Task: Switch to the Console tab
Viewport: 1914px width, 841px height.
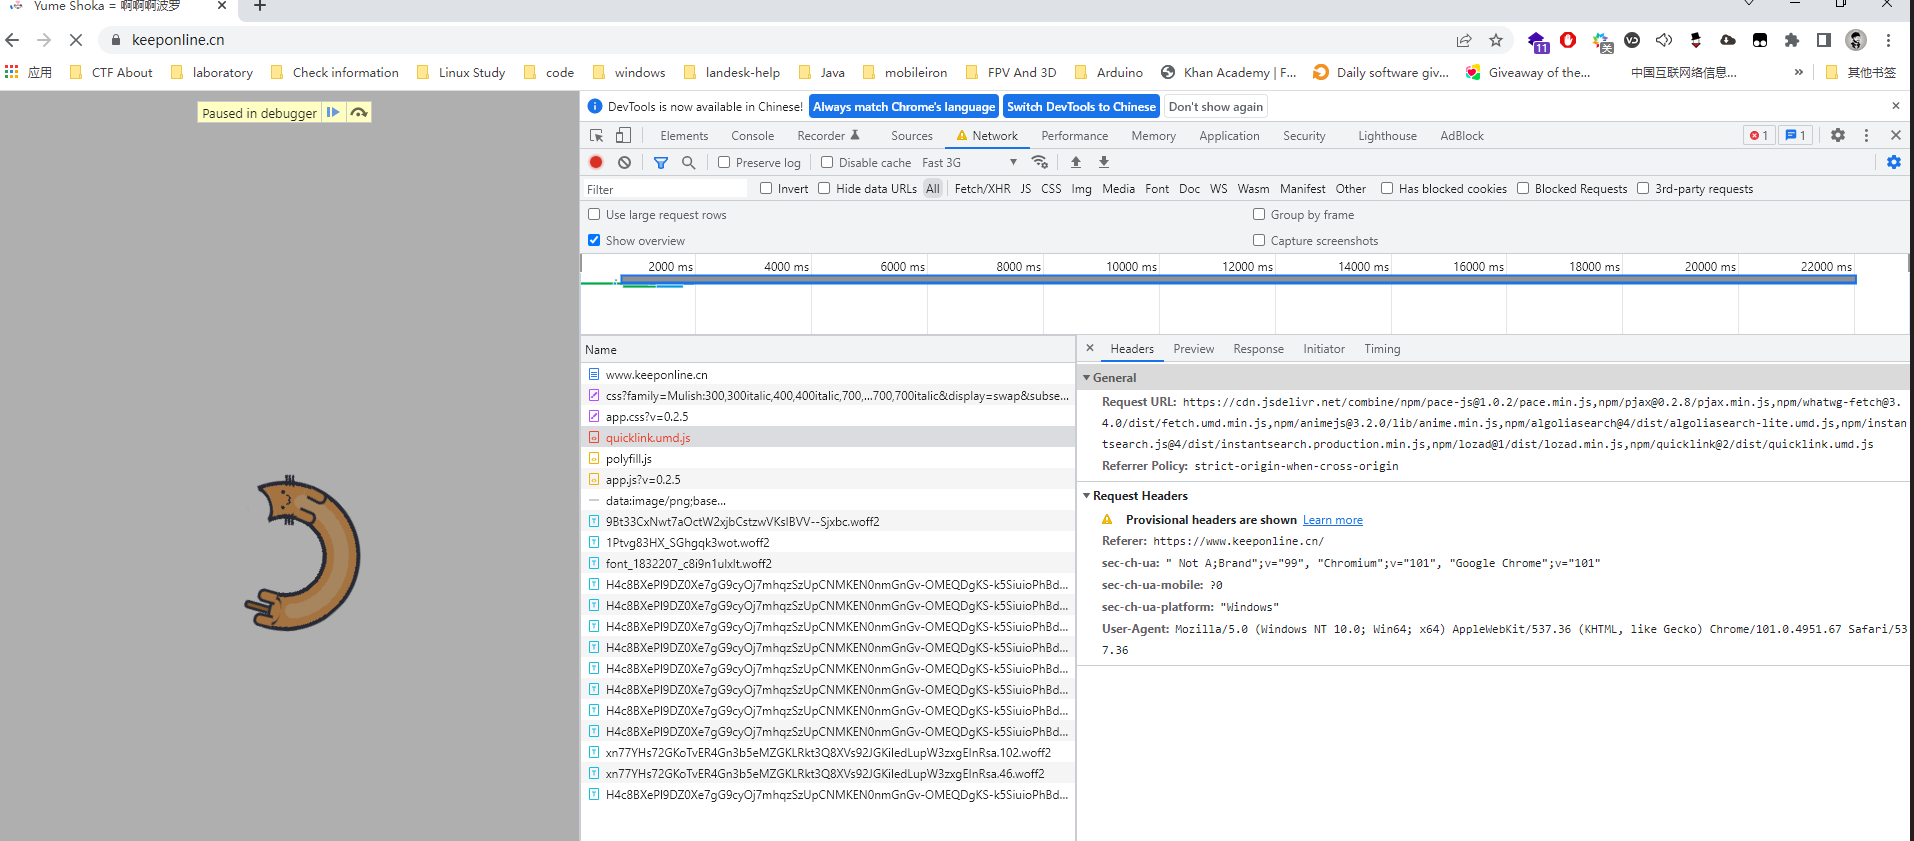Action: point(752,136)
